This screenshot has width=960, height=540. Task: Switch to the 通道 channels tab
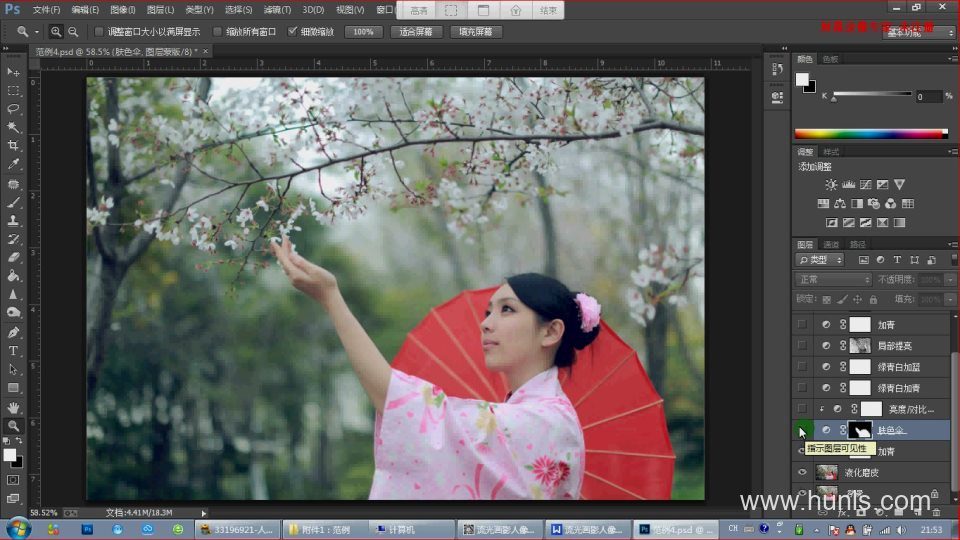[831, 244]
